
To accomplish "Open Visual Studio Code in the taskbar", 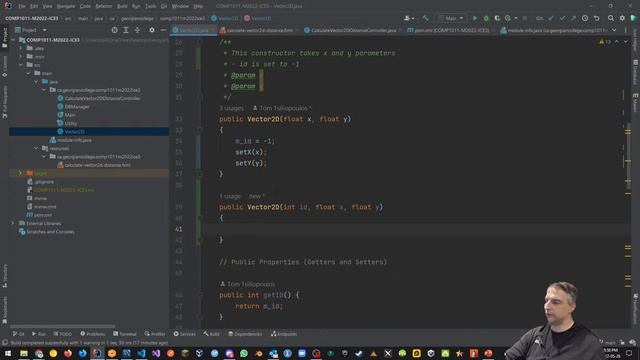I will point(141,353).
